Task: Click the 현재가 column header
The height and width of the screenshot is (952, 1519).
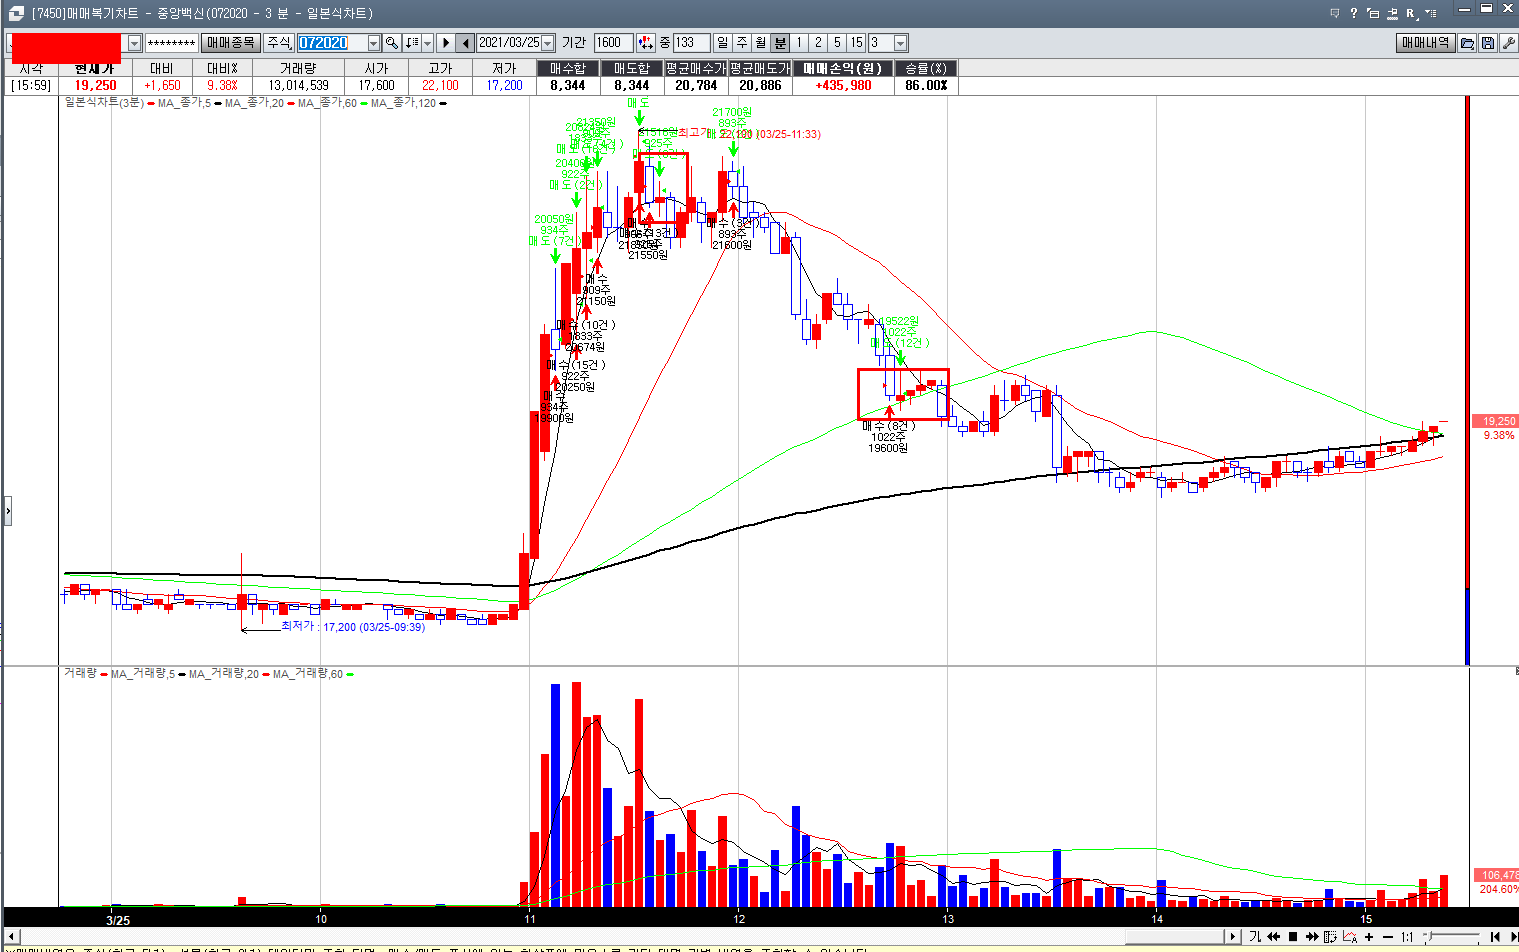Action: click(95, 68)
